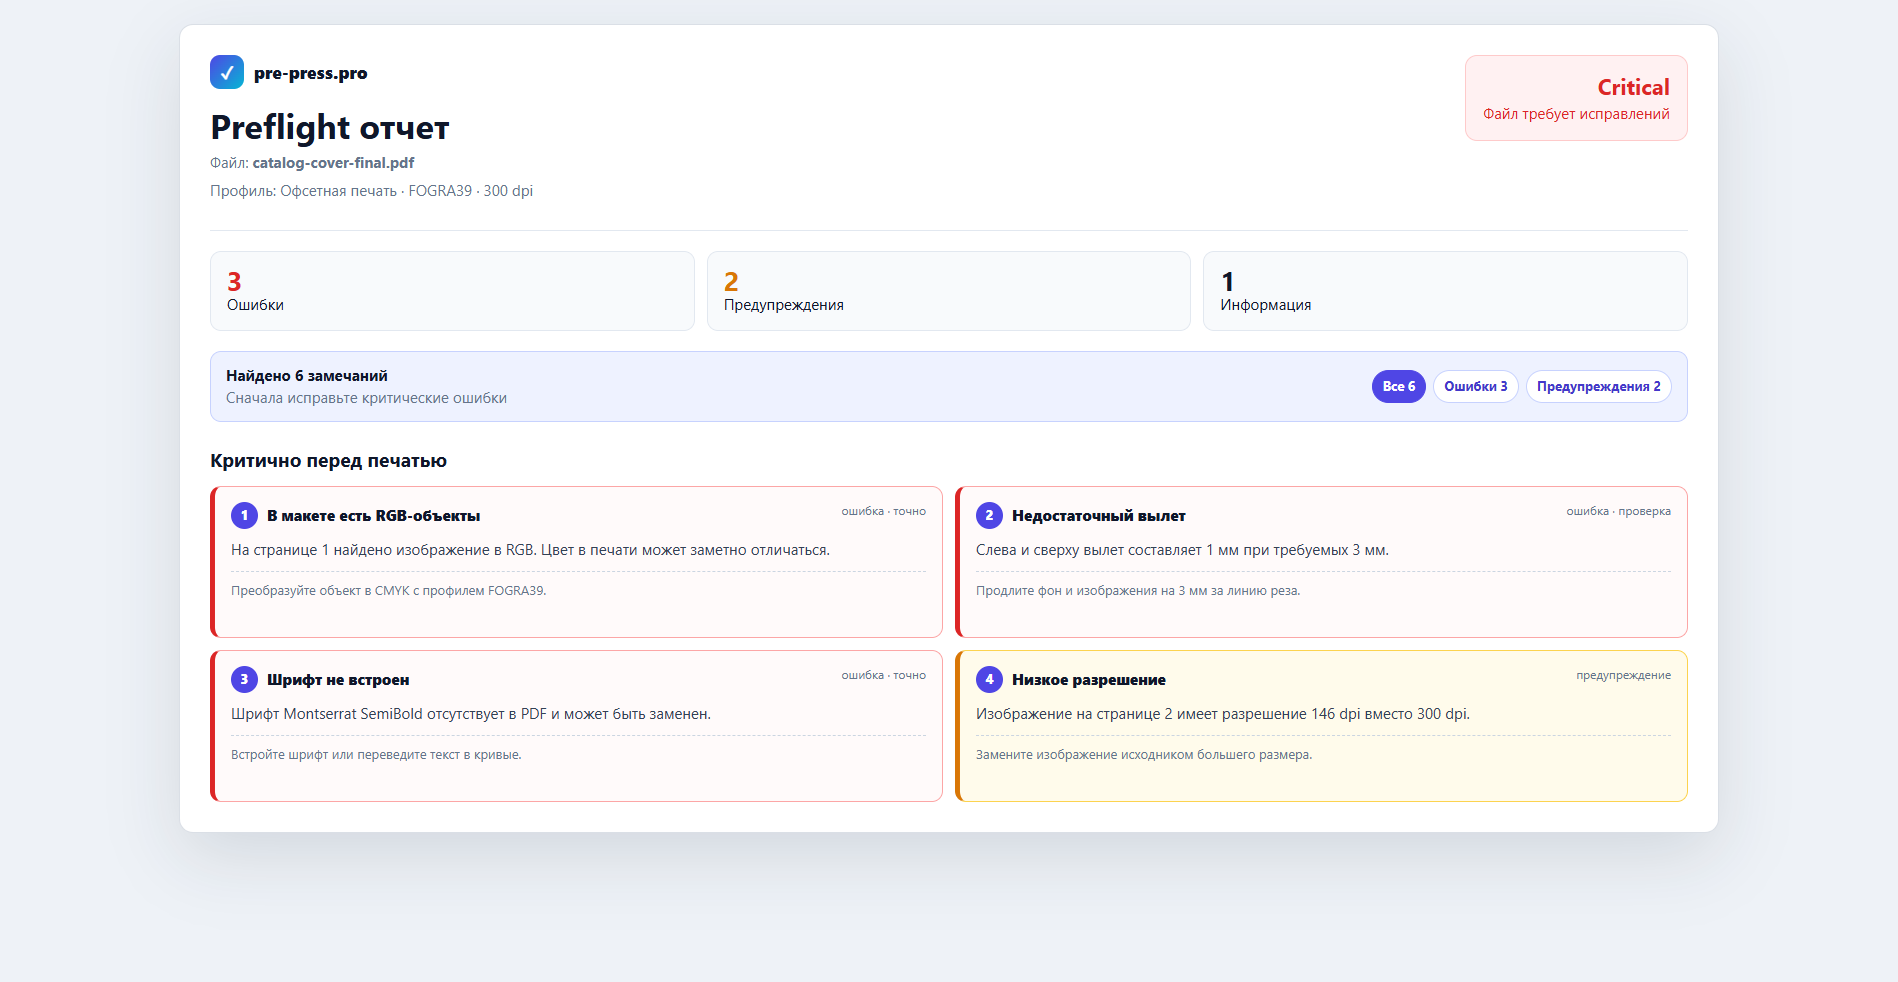The height and width of the screenshot is (982, 1898).
Task: Open the 2 Предупреждения summary card
Action: pyautogui.click(x=949, y=291)
